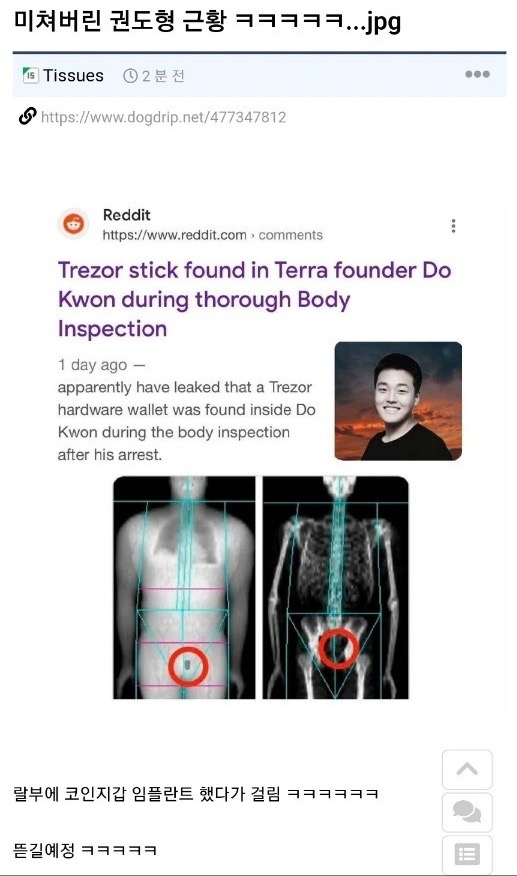Open the vertical dots menu beside Reddit
The image size is (517, 876).
(453, 226)
